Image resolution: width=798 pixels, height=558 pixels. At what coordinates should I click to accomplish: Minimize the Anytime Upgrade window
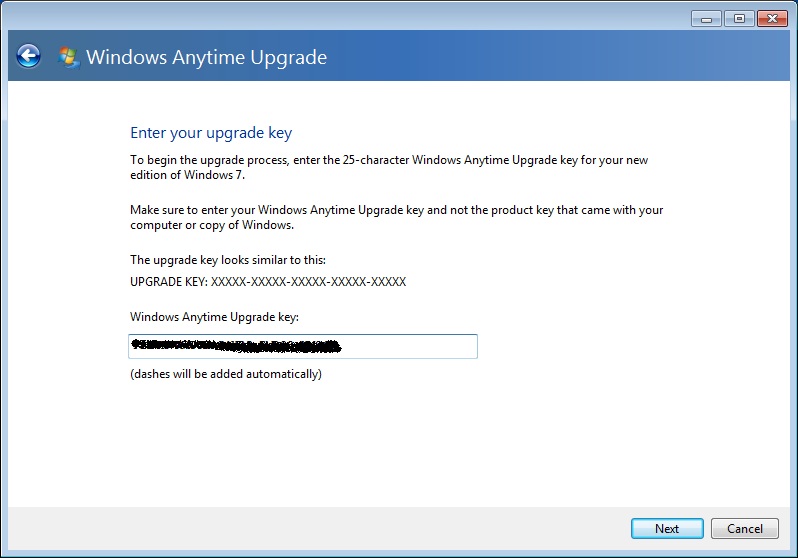pos(706,19)
